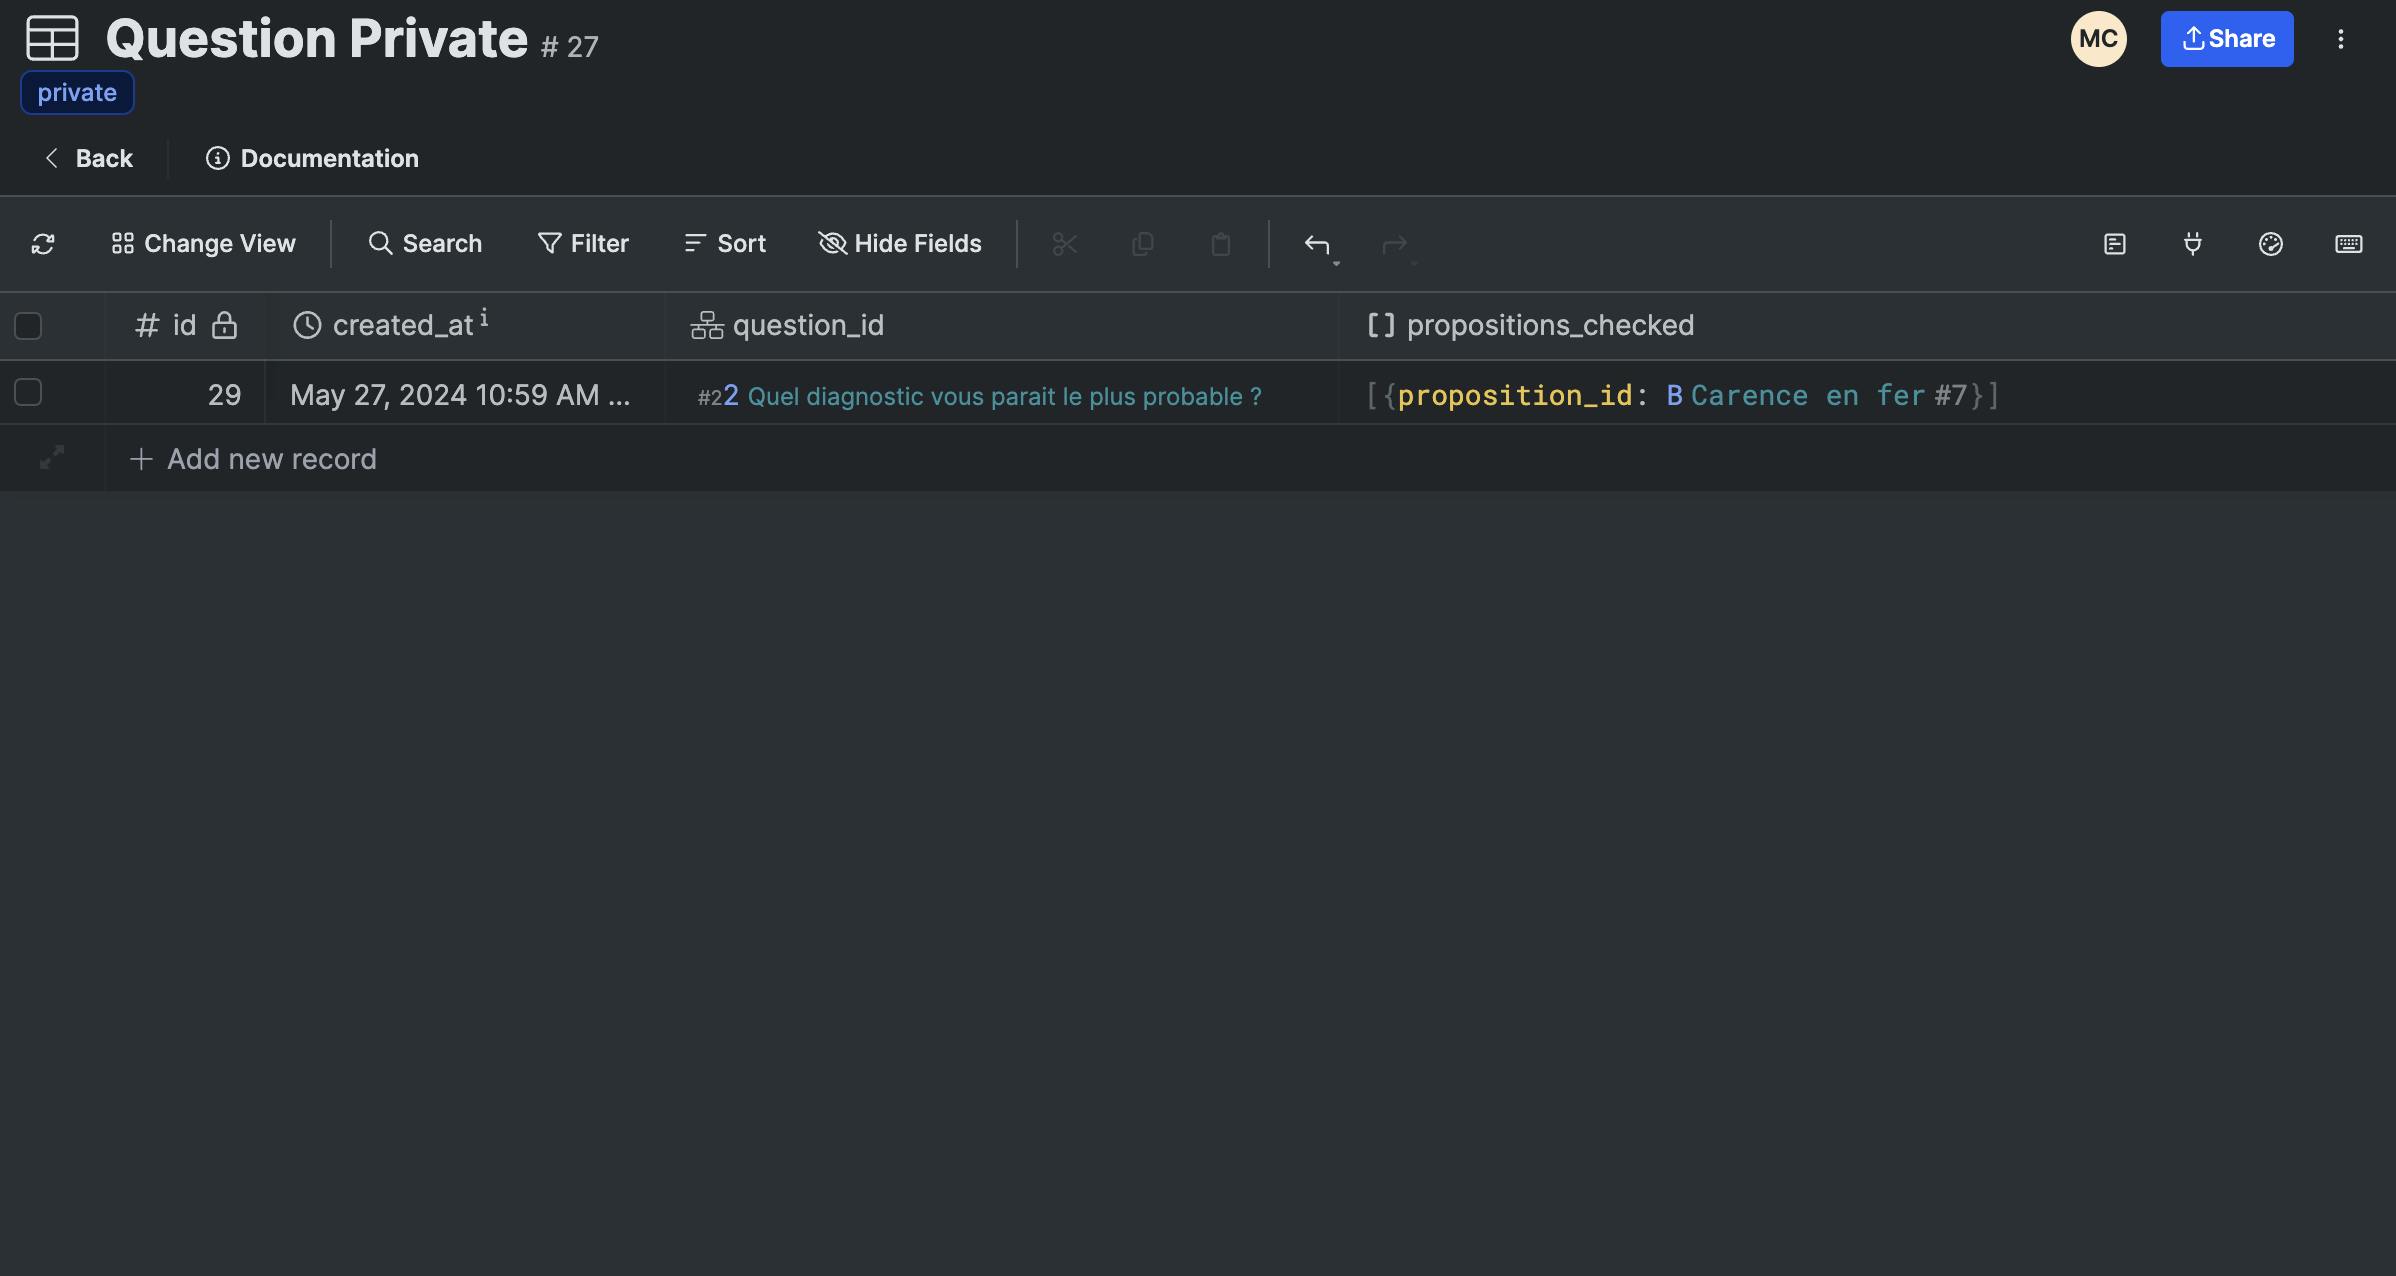2396x1276 pixels.
Task: Click Add new record
Action: coord(253,459)
